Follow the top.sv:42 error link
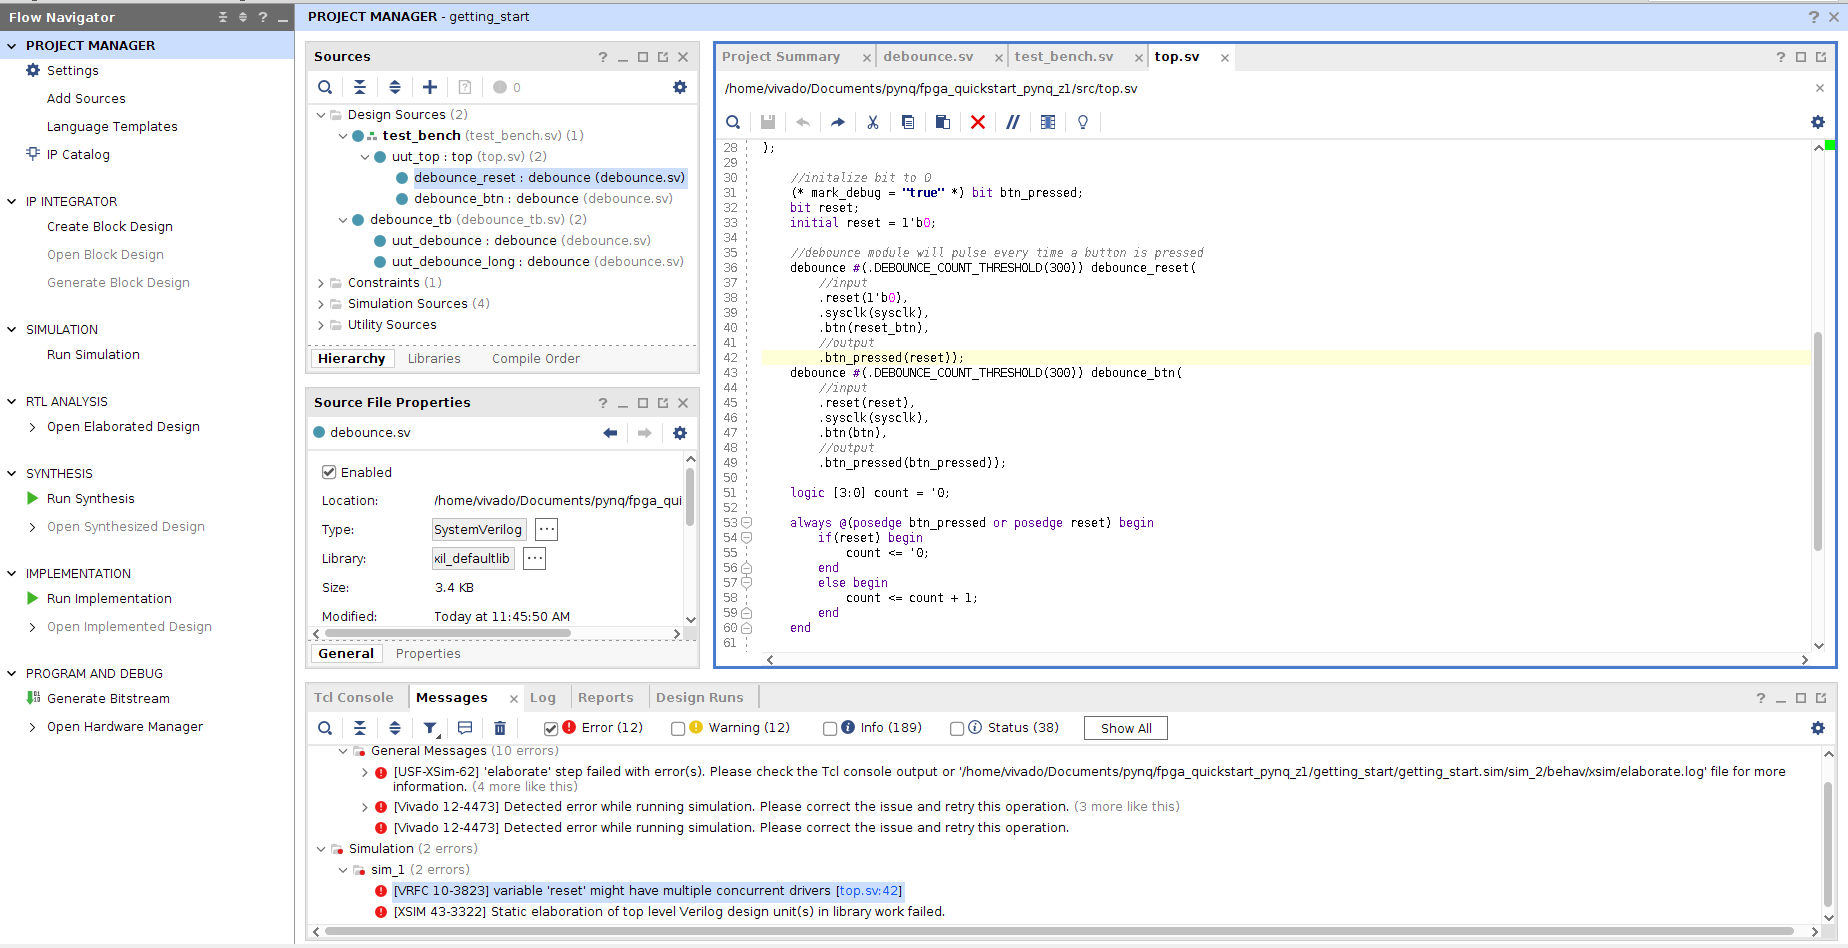This screenshot has height=948, width=1848. coord(869,890)
